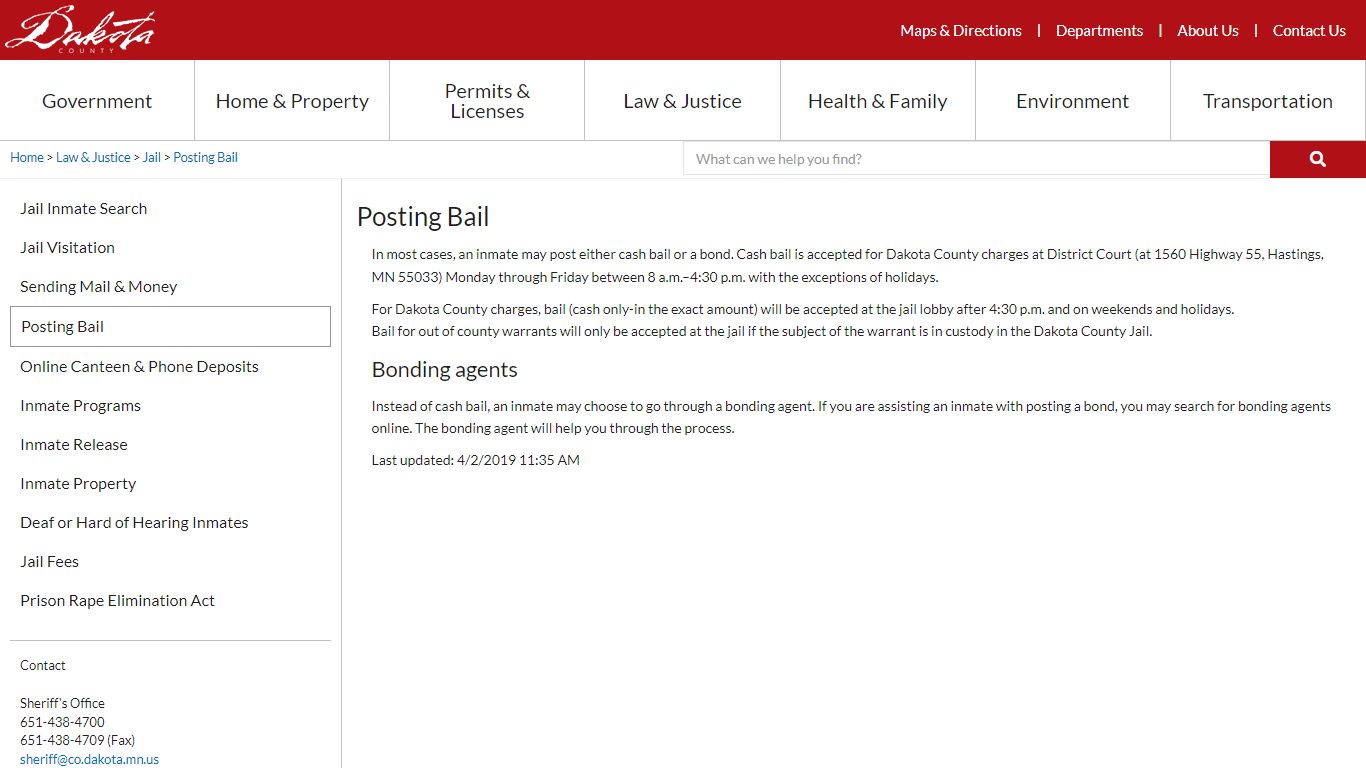1366x768 pixels.
Task: Select Posting Bail in sidebar
Action: [170, 327]
